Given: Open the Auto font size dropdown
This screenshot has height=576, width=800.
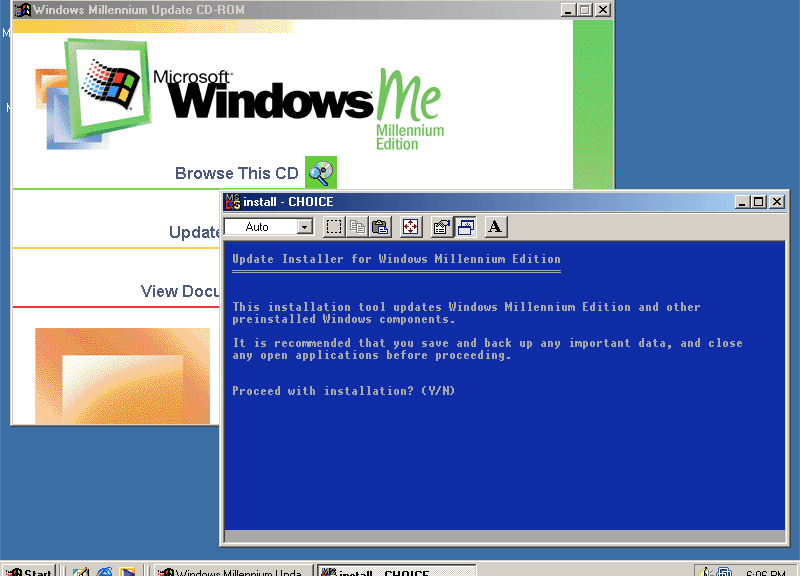Looking at the screenshot, I should pyautogui.click(x=305, y=227).
